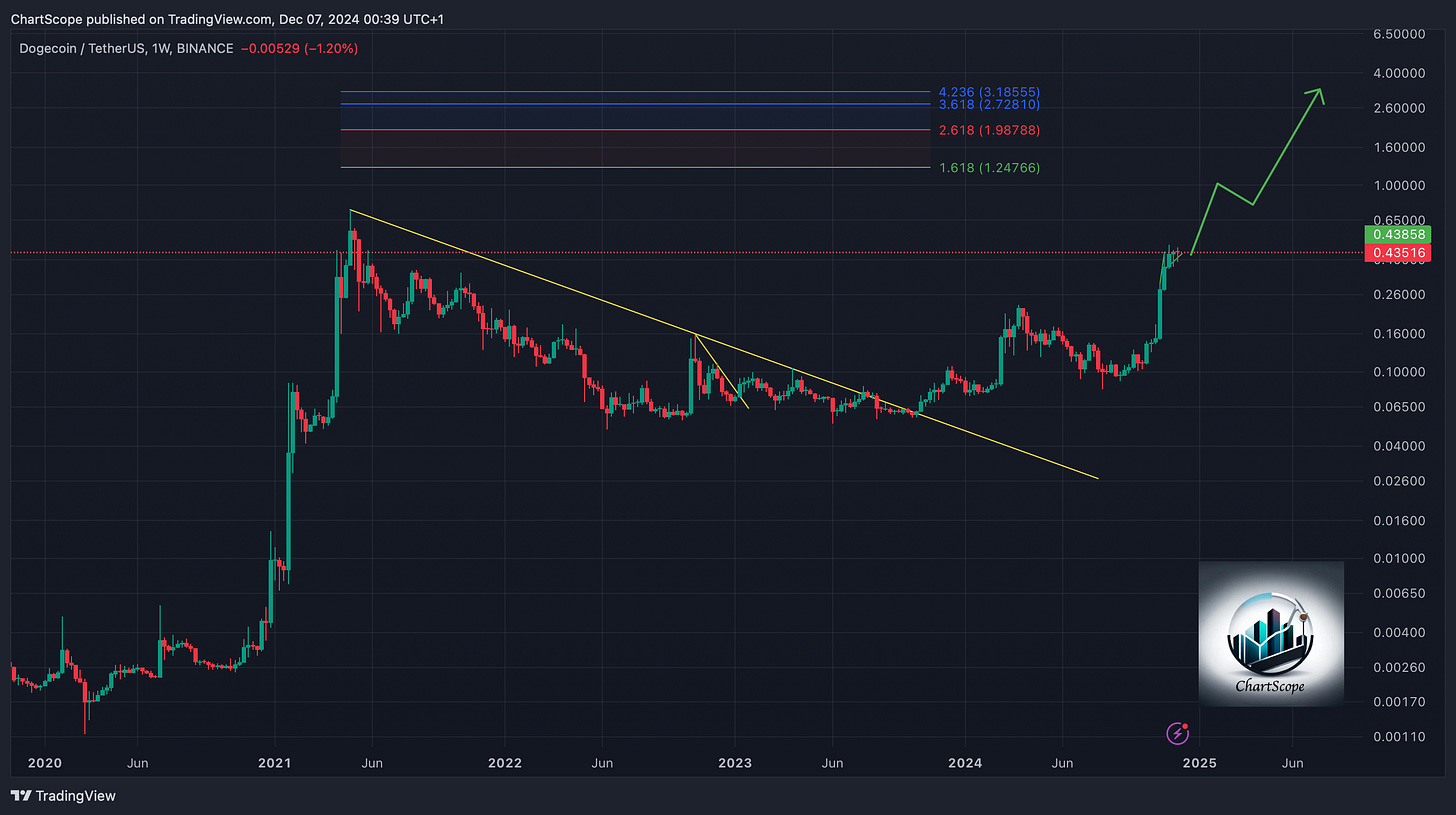The height and width of the screenshot is (815, 1456).
Task: Click the 2023 time axis label
Action: pos(736,763)
